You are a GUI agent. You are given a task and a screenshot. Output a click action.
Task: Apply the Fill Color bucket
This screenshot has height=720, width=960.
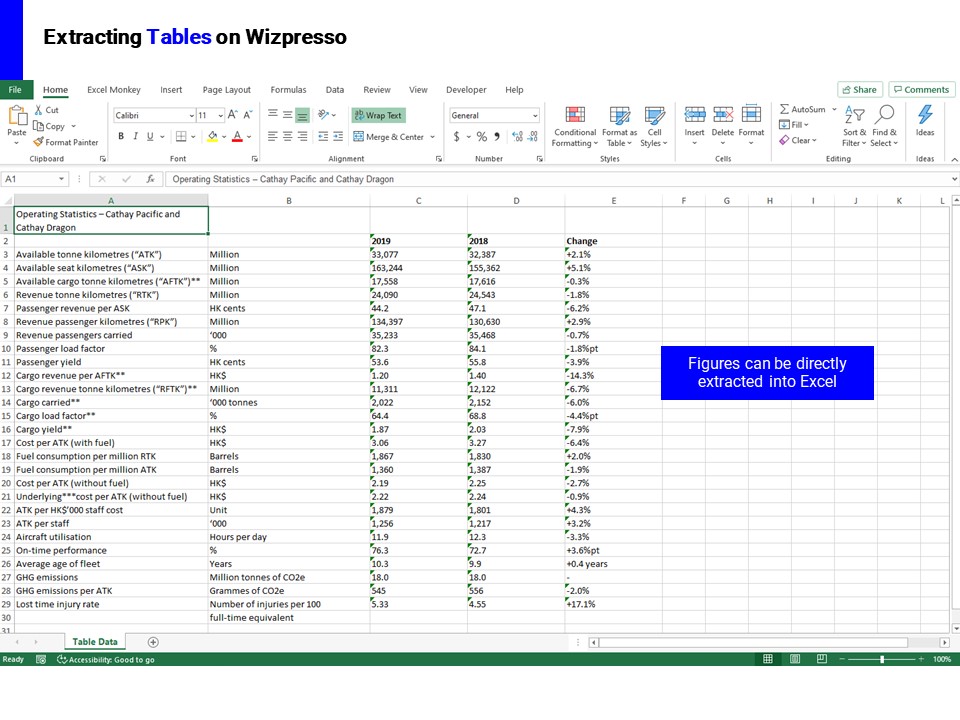pyautogui.click(x=212, y=137)
